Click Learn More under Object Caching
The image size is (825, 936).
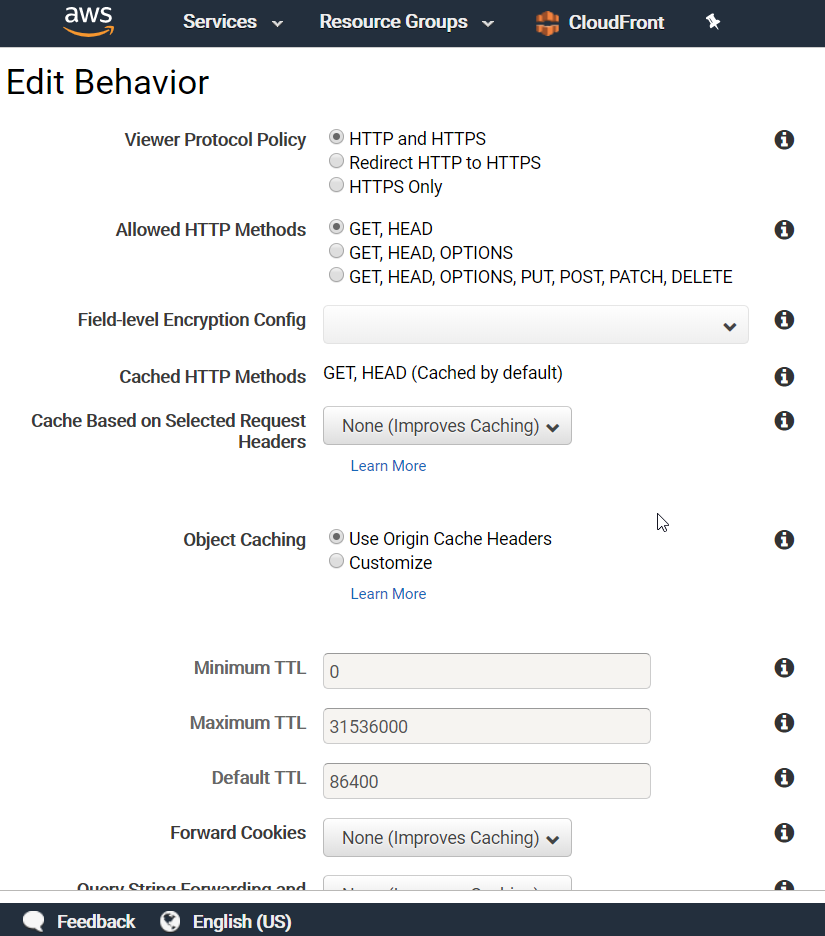pos(388,594)
